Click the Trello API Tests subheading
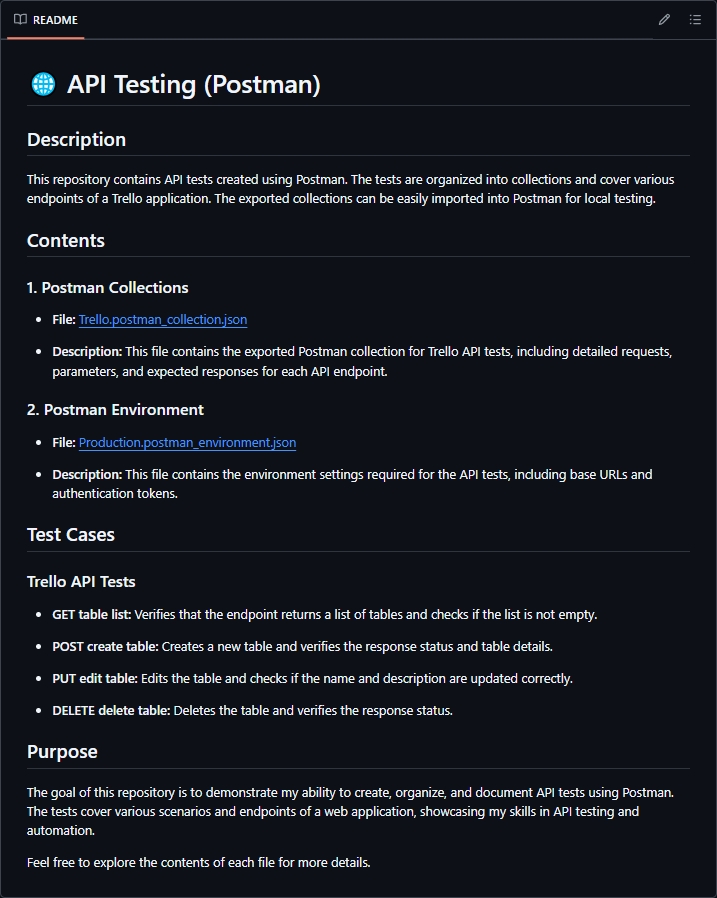The image size is (717, 898). (81, 582)
